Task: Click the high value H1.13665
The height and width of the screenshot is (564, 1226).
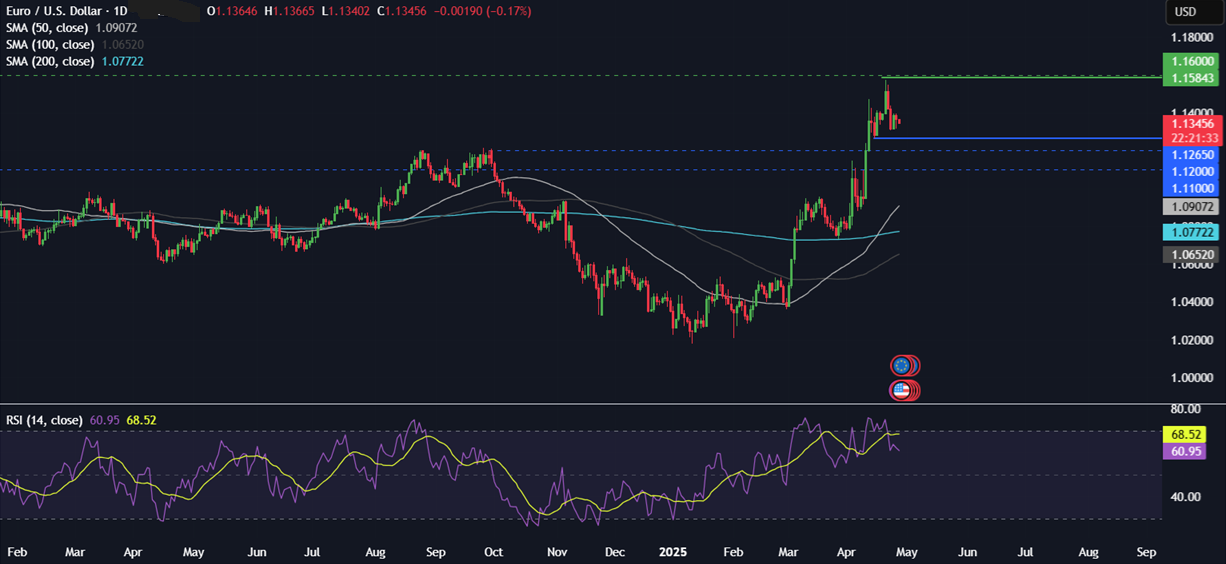Action: tap(292, 11)
